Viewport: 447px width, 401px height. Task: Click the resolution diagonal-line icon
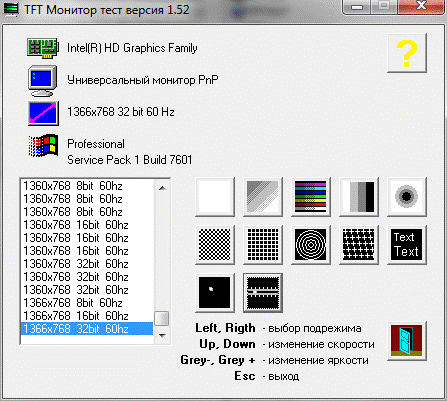pyautogui.click(x=44, y=113)
